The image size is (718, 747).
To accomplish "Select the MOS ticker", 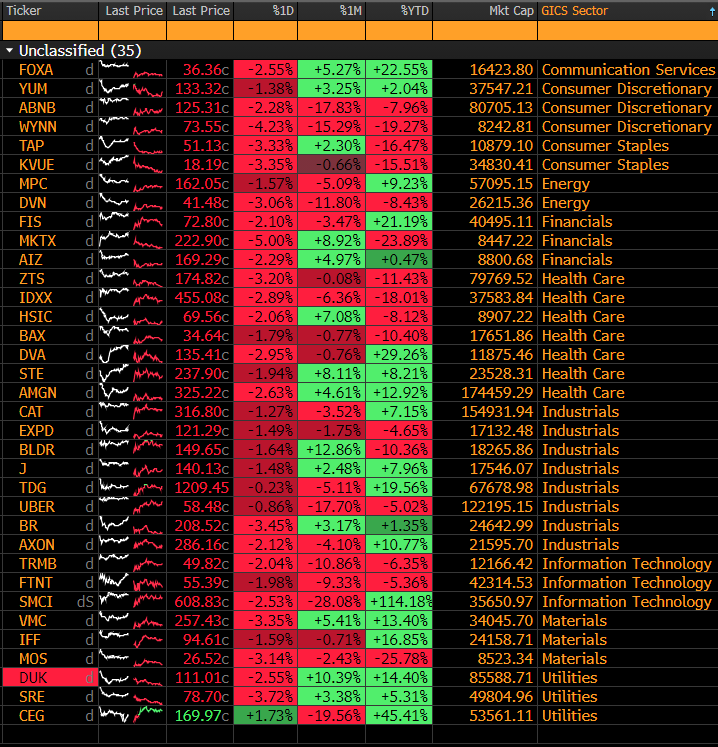I will coord(33,659).
